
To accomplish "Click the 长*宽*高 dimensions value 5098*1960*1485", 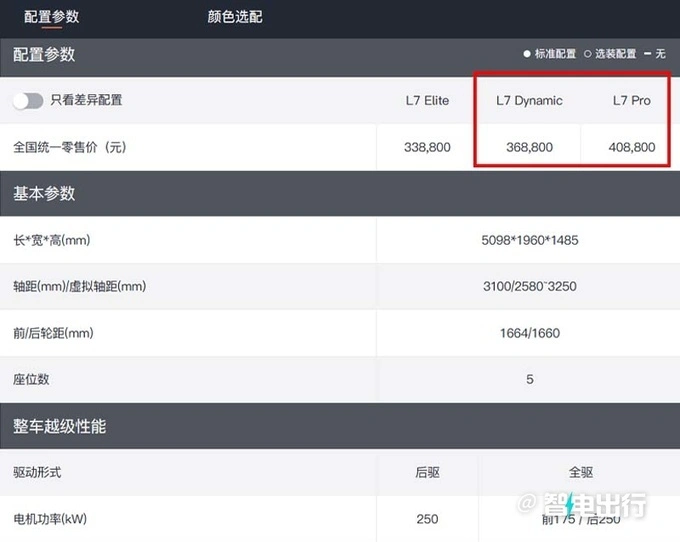I will pyautogui.click(x=529, y=240).
